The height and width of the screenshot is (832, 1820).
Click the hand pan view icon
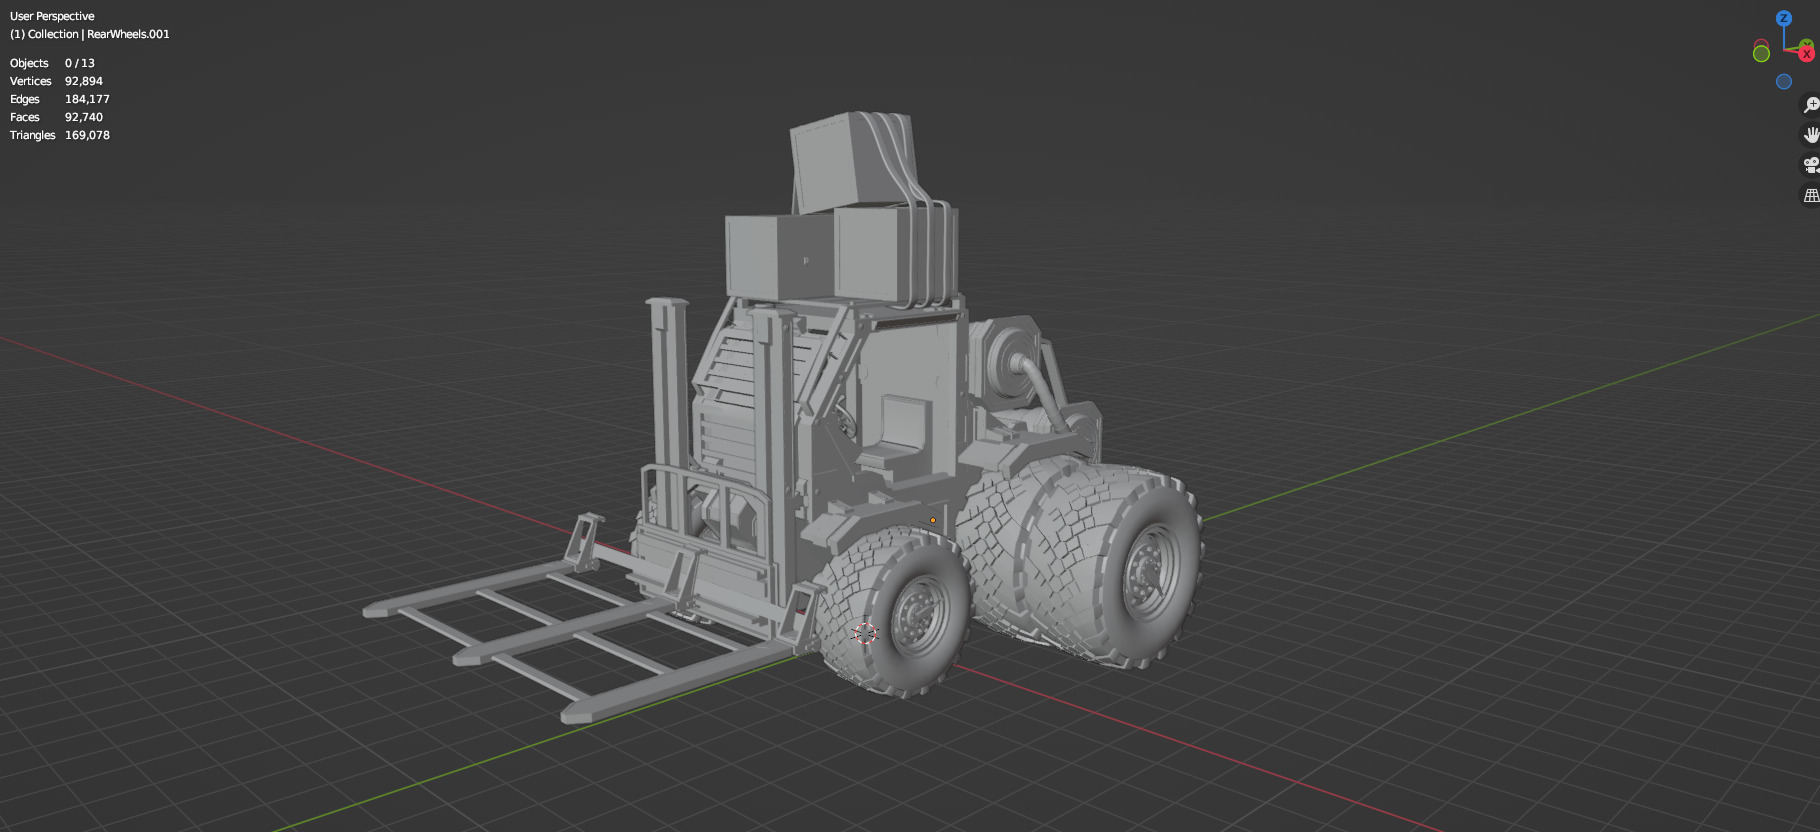[1811, 134]
